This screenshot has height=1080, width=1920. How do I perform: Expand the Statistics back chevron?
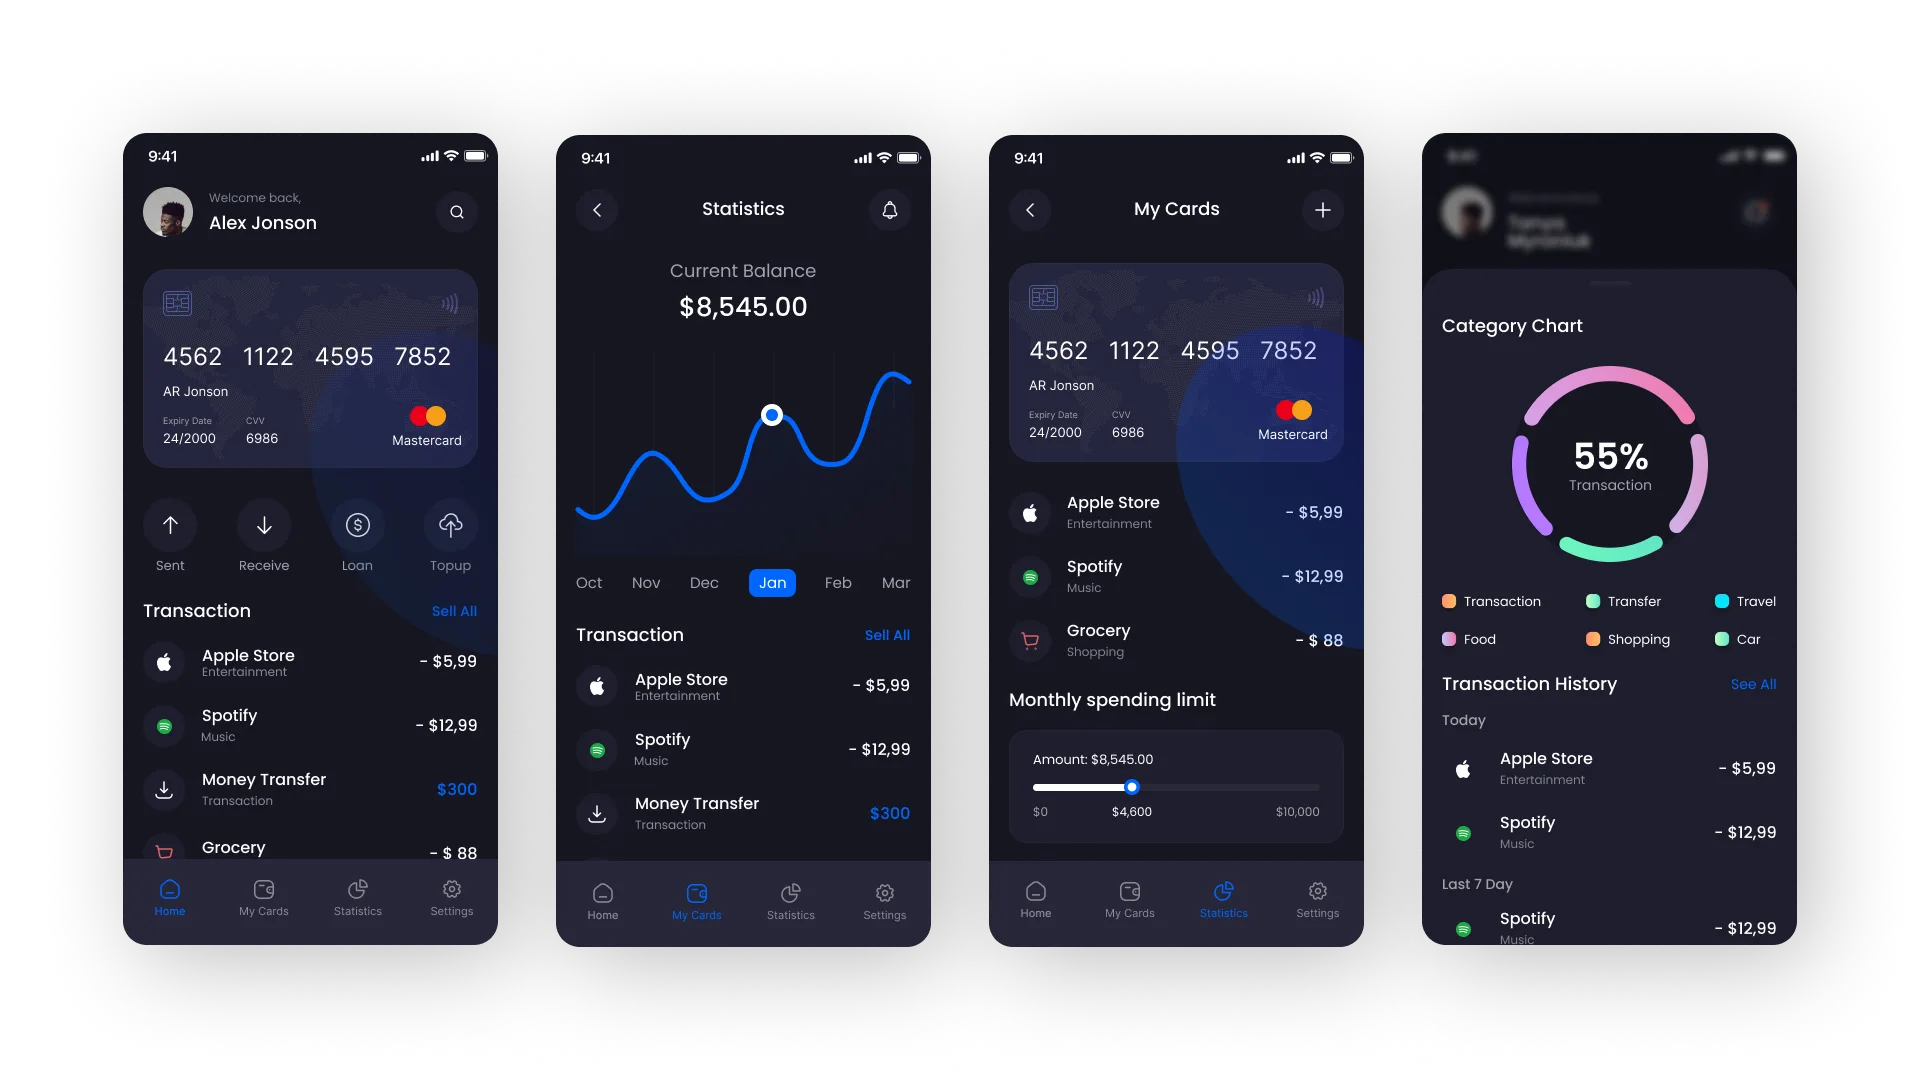coord(596,210)
